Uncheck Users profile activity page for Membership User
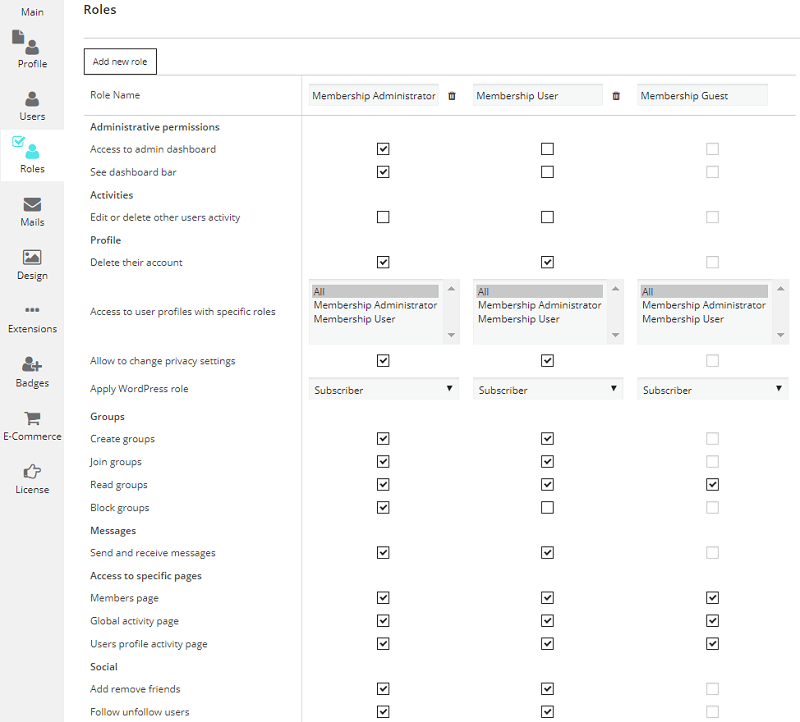Image resolution: width=800 pixels, height=722 pixels. tap(547, 644)
